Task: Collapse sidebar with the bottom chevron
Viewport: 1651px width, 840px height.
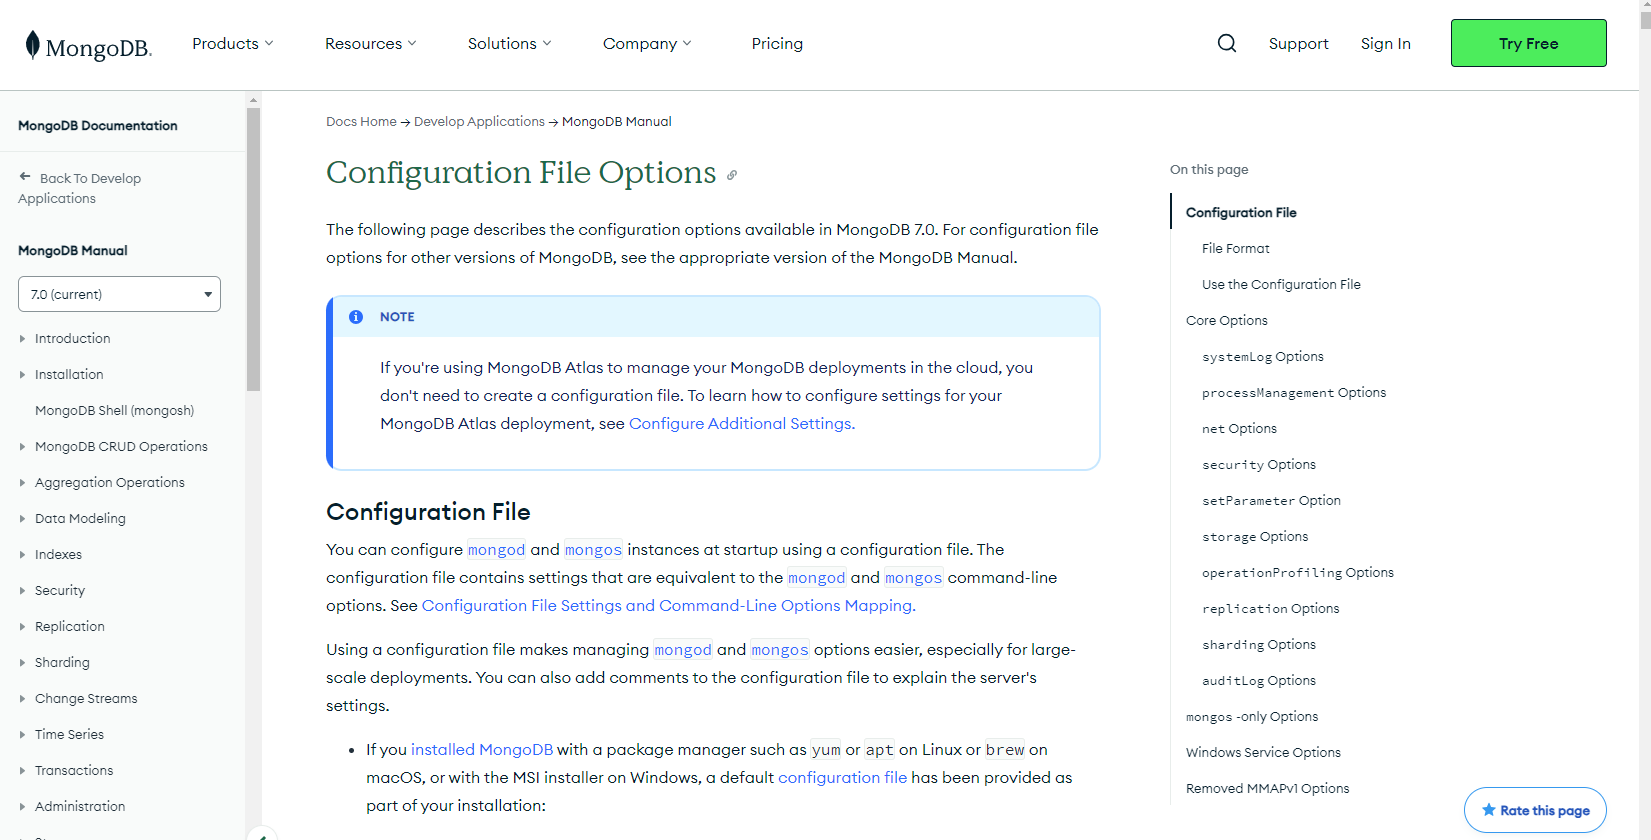Action: pyautogui.click(x=260, y=834)
